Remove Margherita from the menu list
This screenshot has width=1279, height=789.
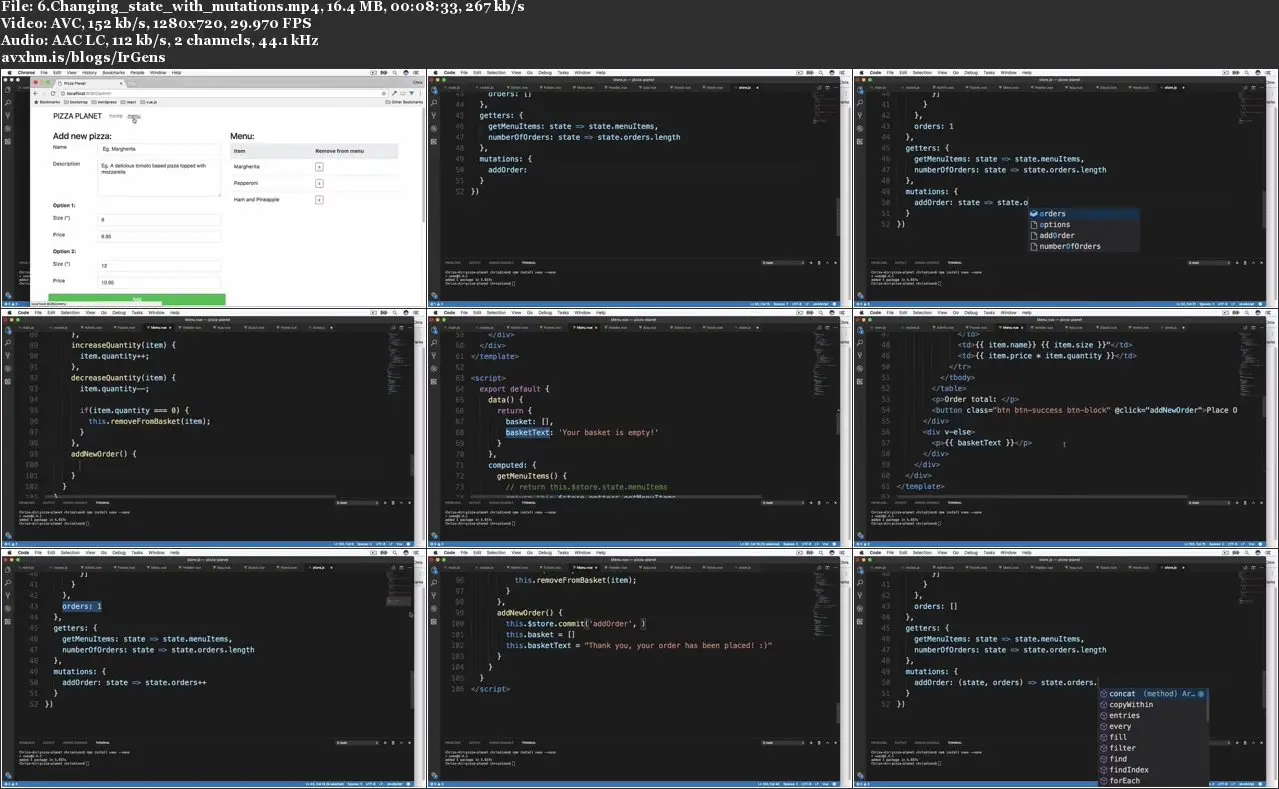319,167
